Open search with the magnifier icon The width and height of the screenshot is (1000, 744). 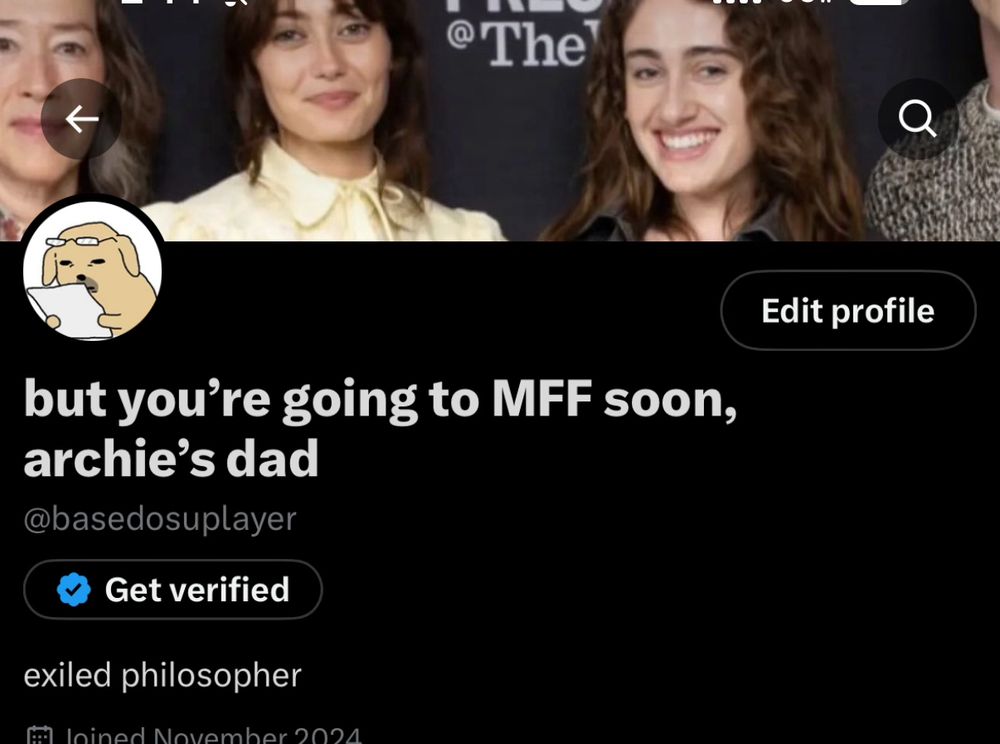coord(918,119)
